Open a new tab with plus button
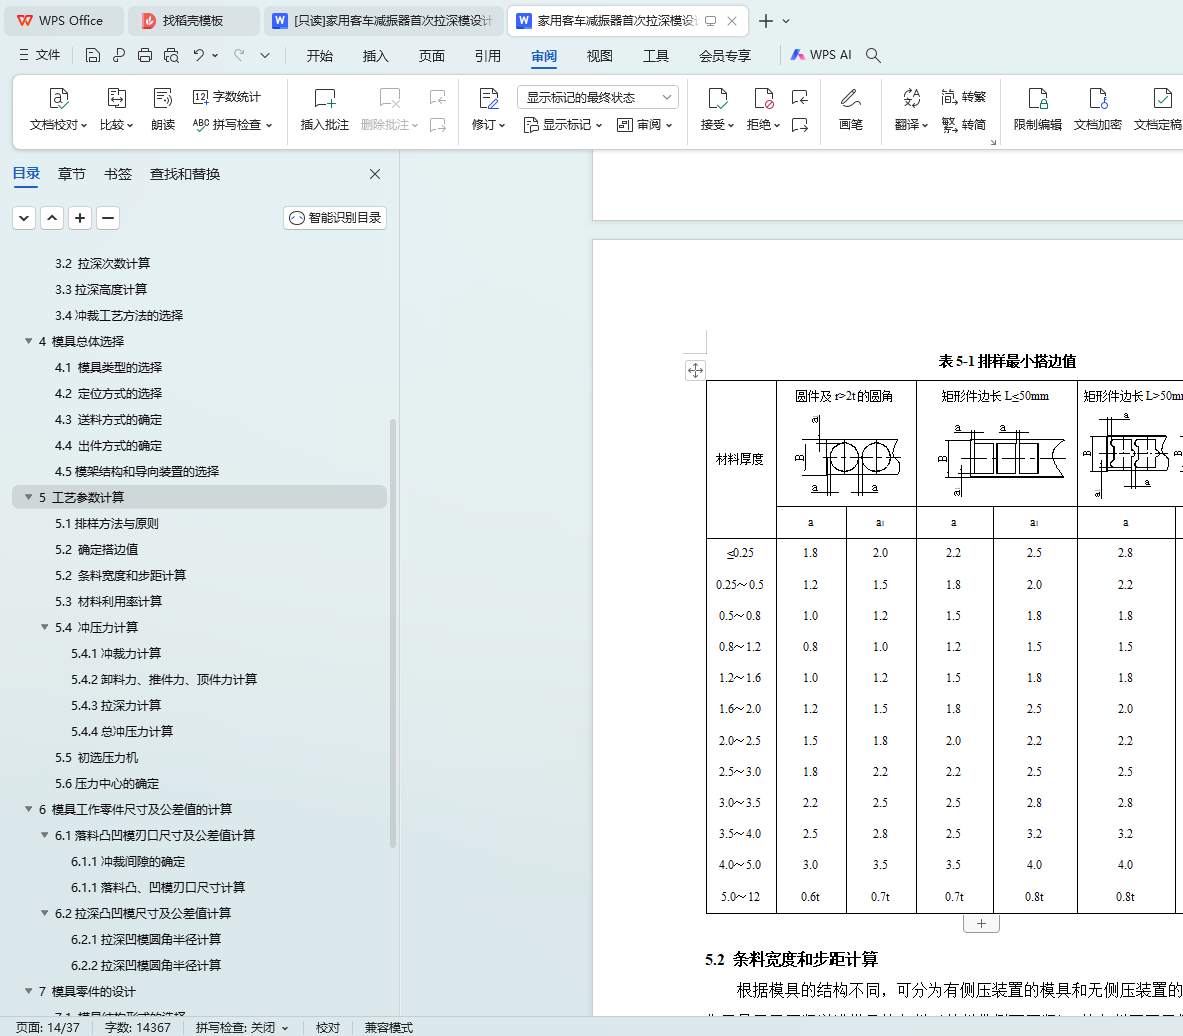The width and height of the screenshot is (1183, 1036). click(x=766, y=21)
